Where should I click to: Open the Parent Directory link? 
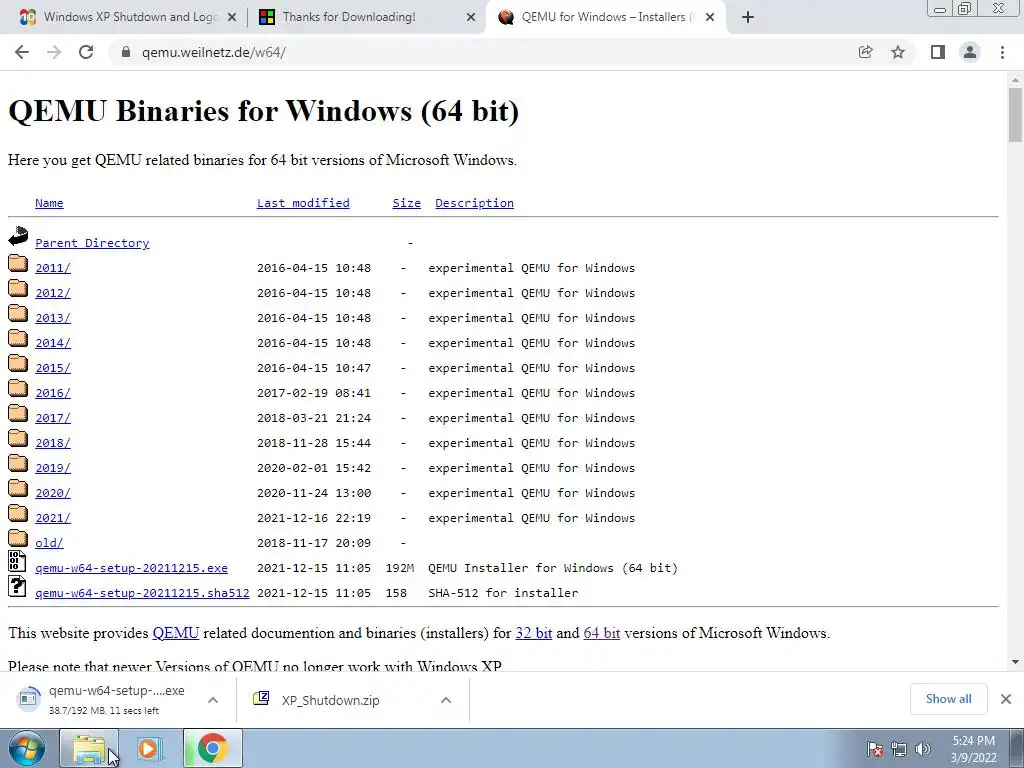pos(92,243)
